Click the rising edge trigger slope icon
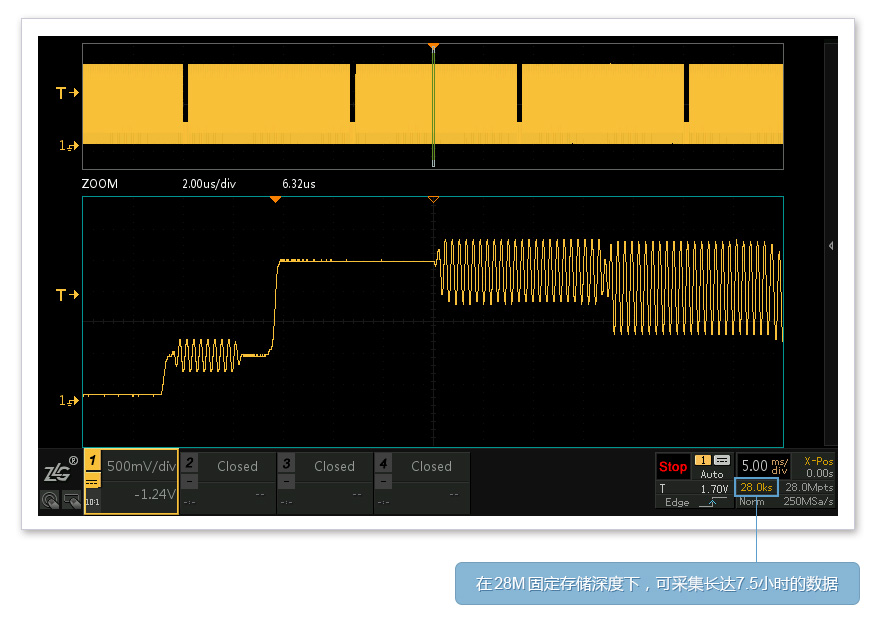Viewport: 888px width, 636px height. (x=712, y=502)
